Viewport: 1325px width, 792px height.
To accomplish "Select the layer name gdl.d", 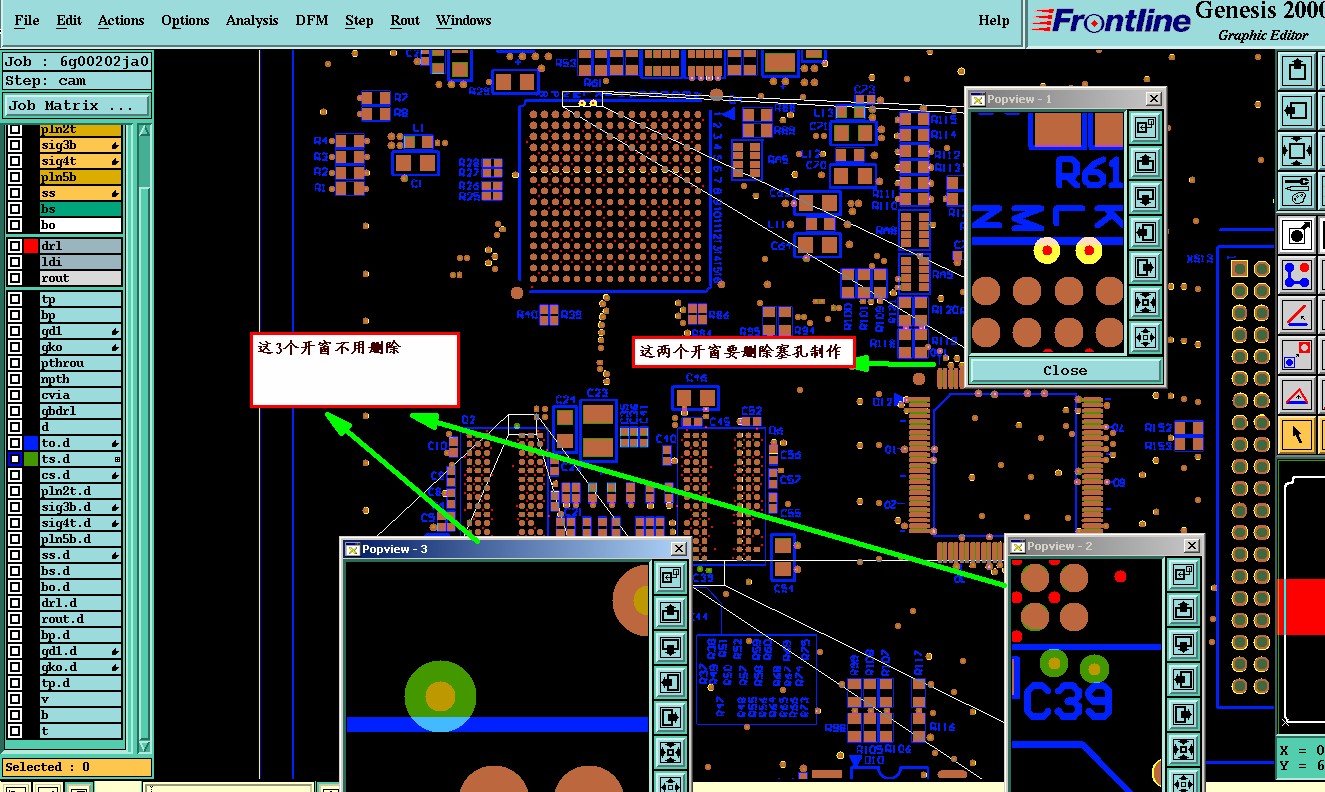I will 80,651.
